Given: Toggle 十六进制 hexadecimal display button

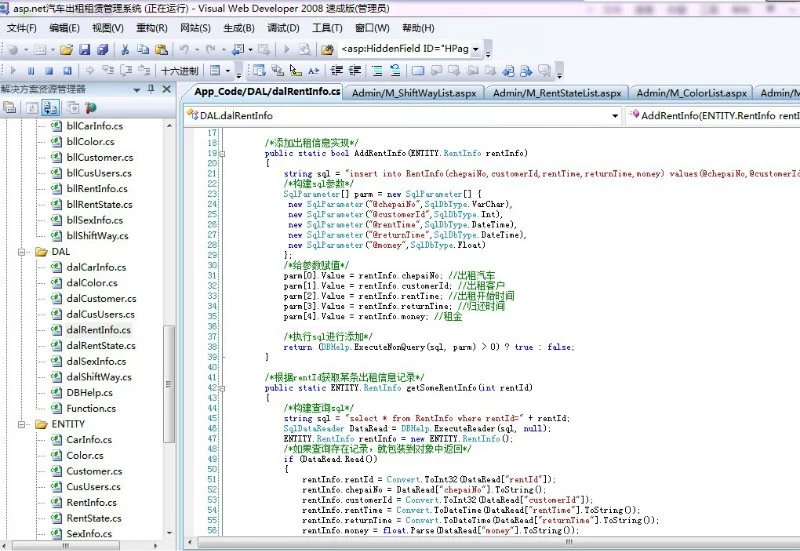Looking at the screenshot, I should [x=180, y=70].
